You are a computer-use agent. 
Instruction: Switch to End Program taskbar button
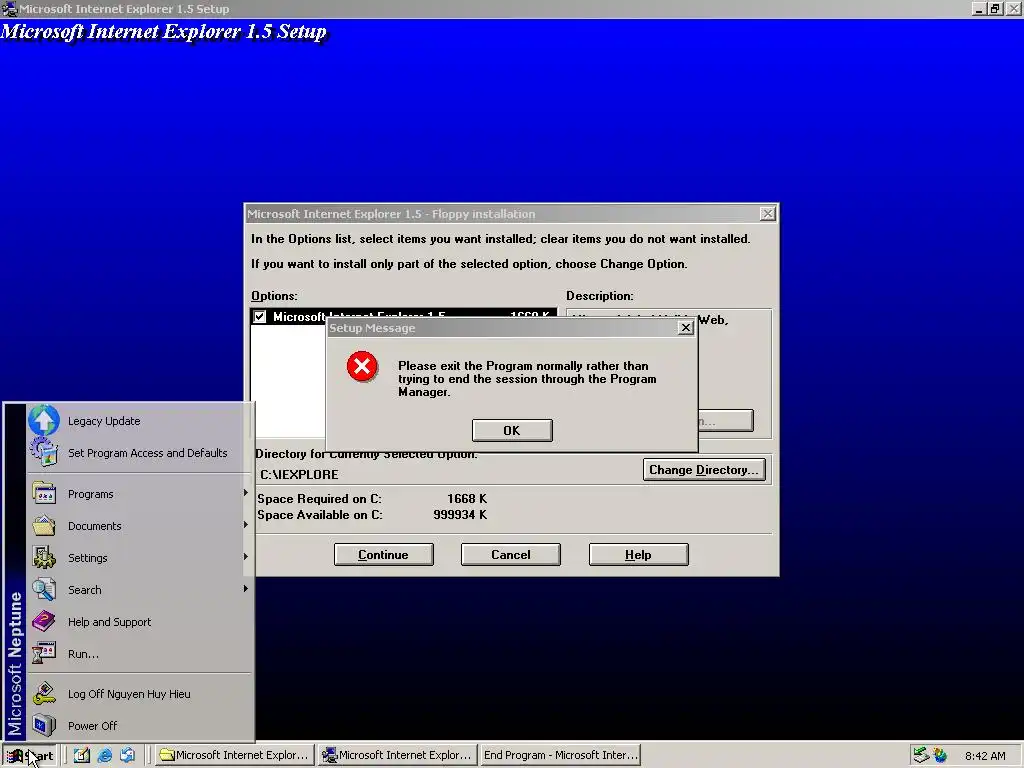[x=560, y=755]
